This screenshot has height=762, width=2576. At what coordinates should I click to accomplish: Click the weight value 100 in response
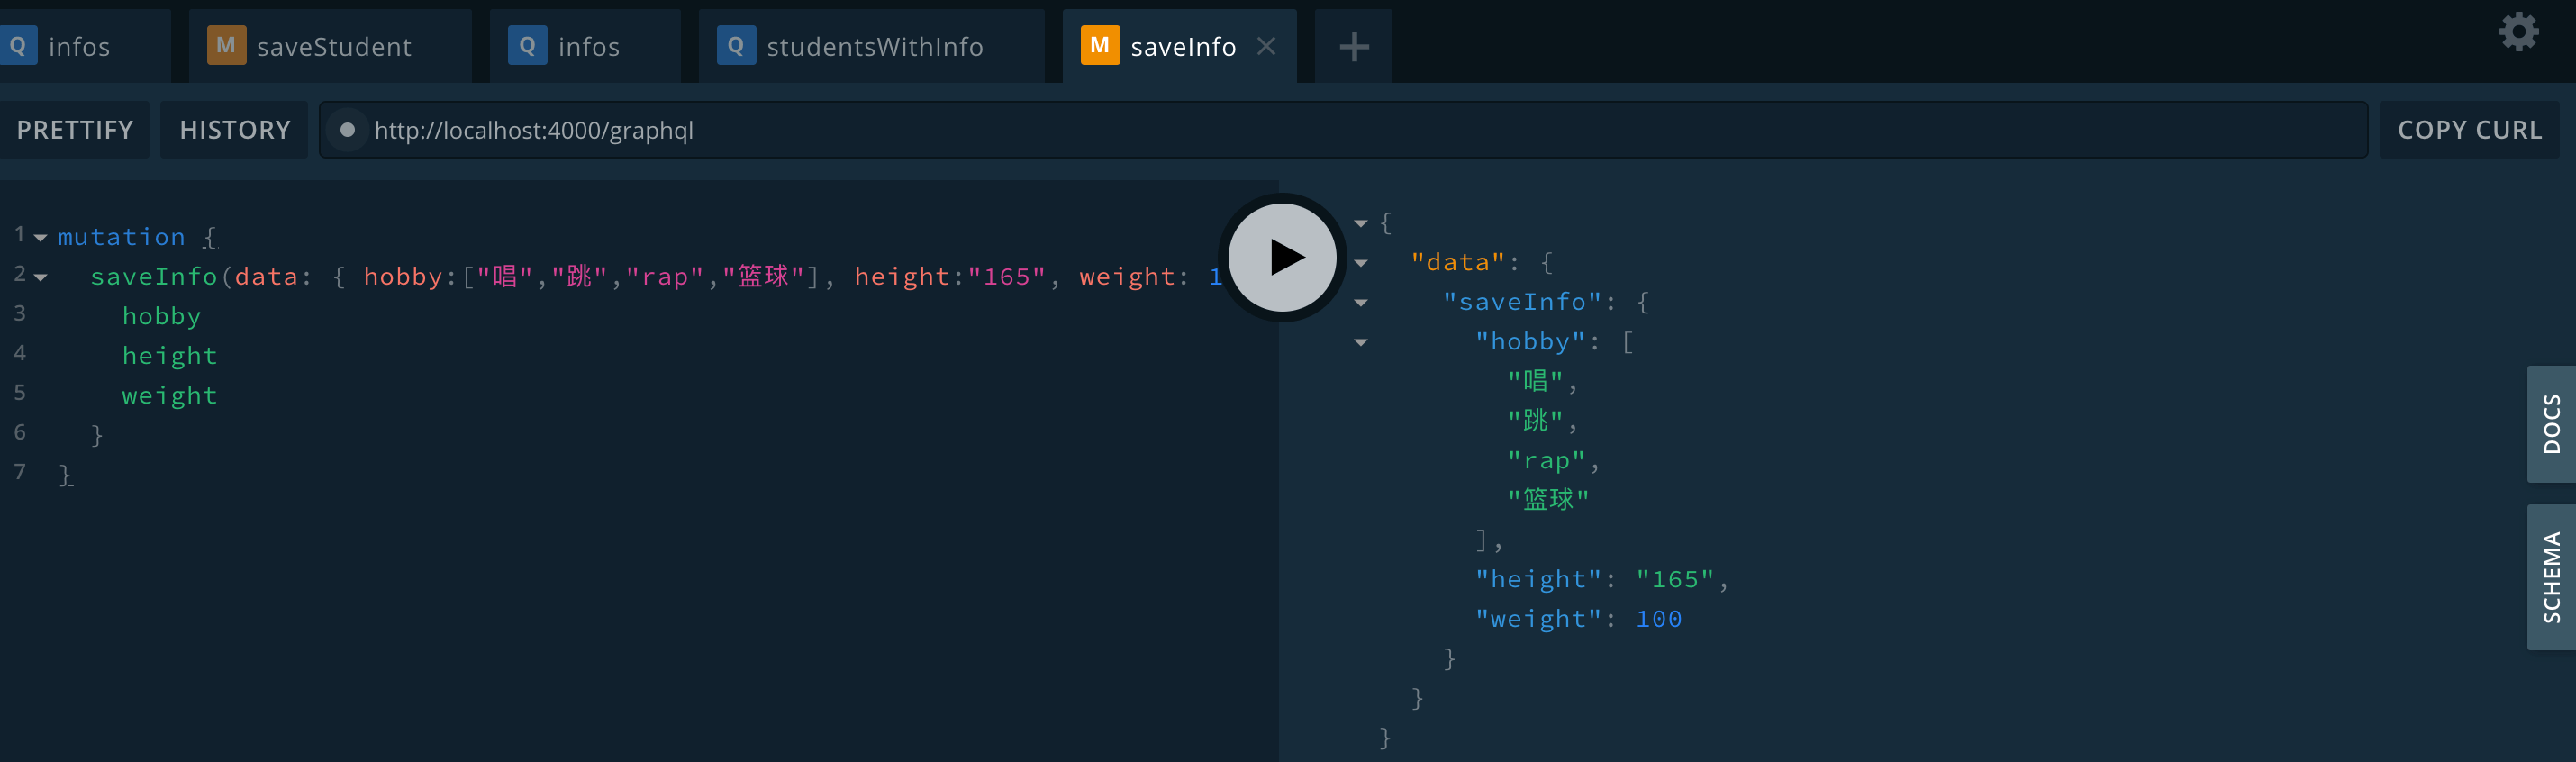click(x=1659, y=619)
